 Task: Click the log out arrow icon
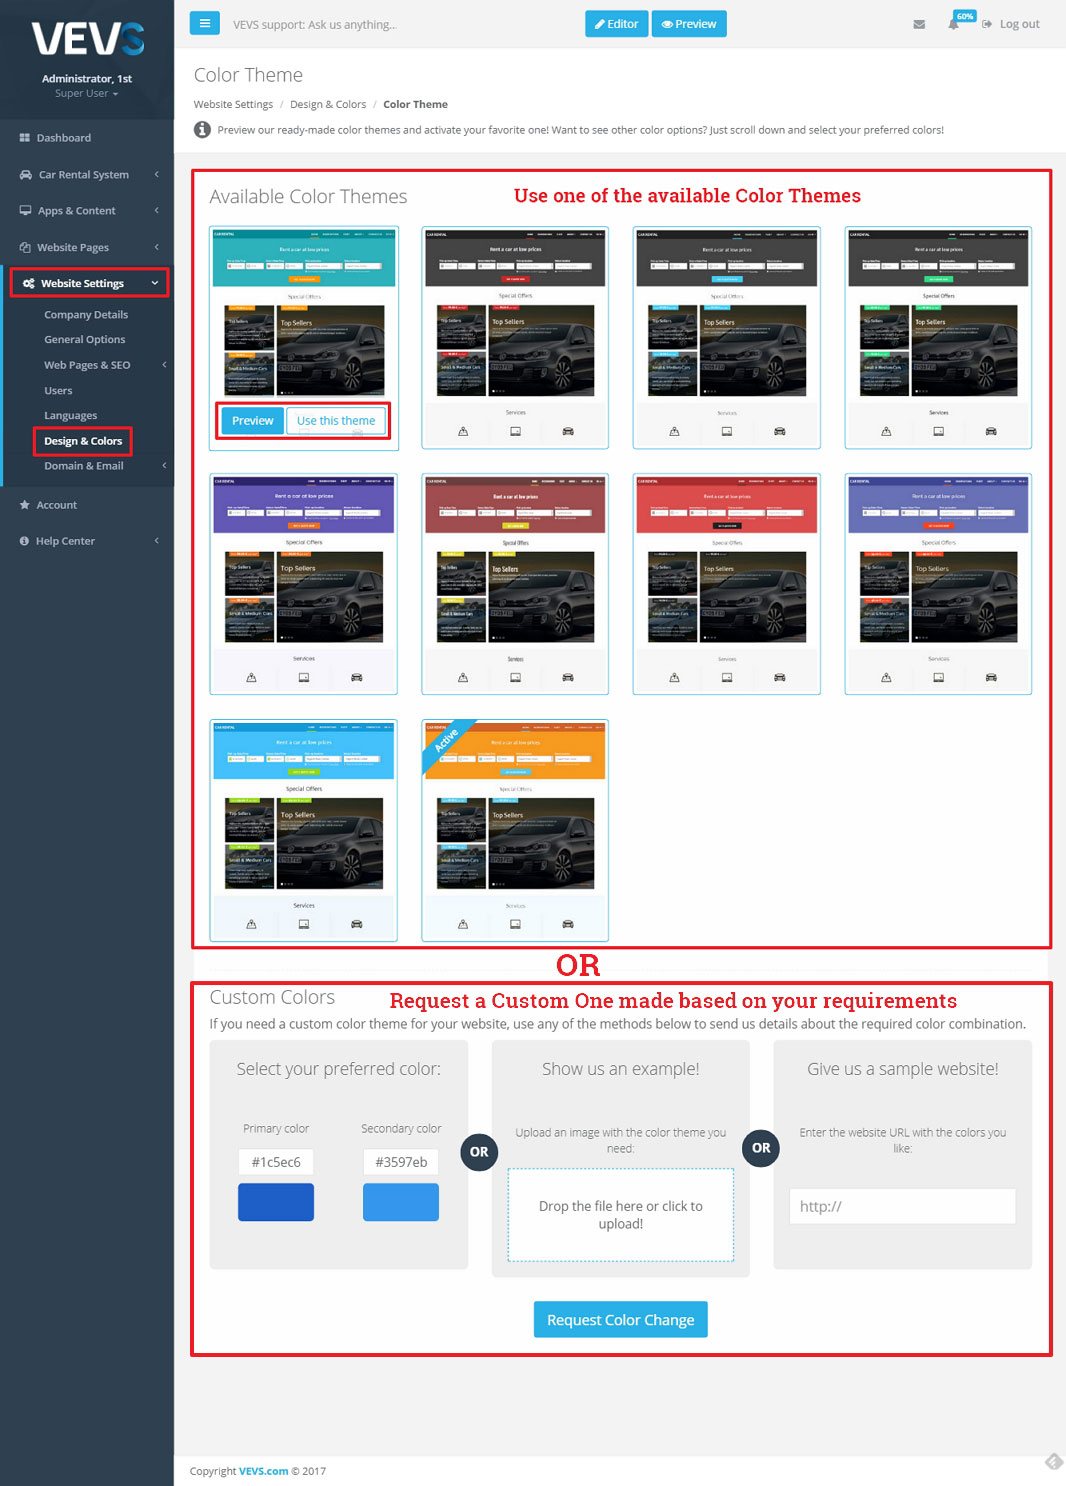(x=987, y=24)
